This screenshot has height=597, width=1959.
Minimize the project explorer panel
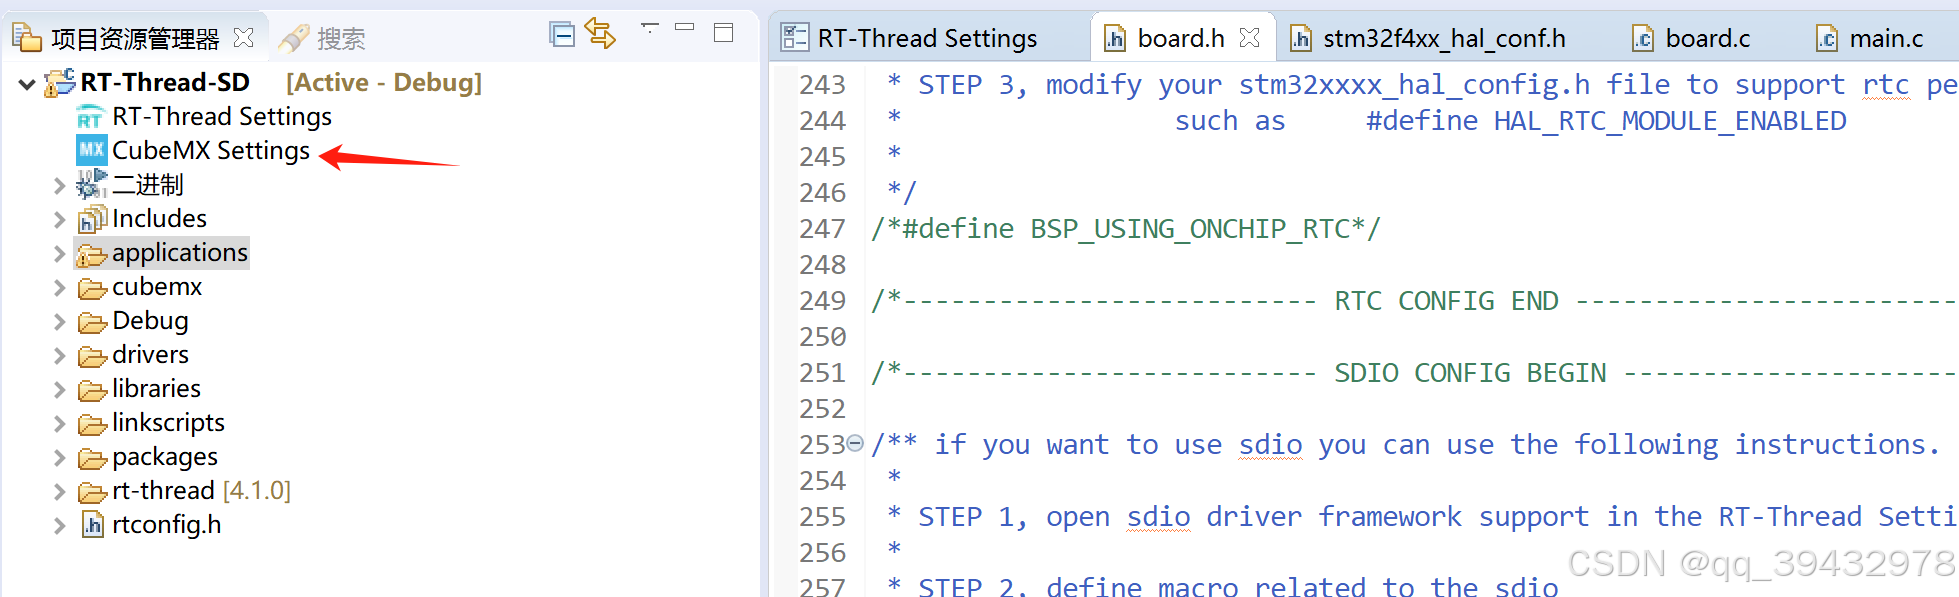tap(685, 28)
